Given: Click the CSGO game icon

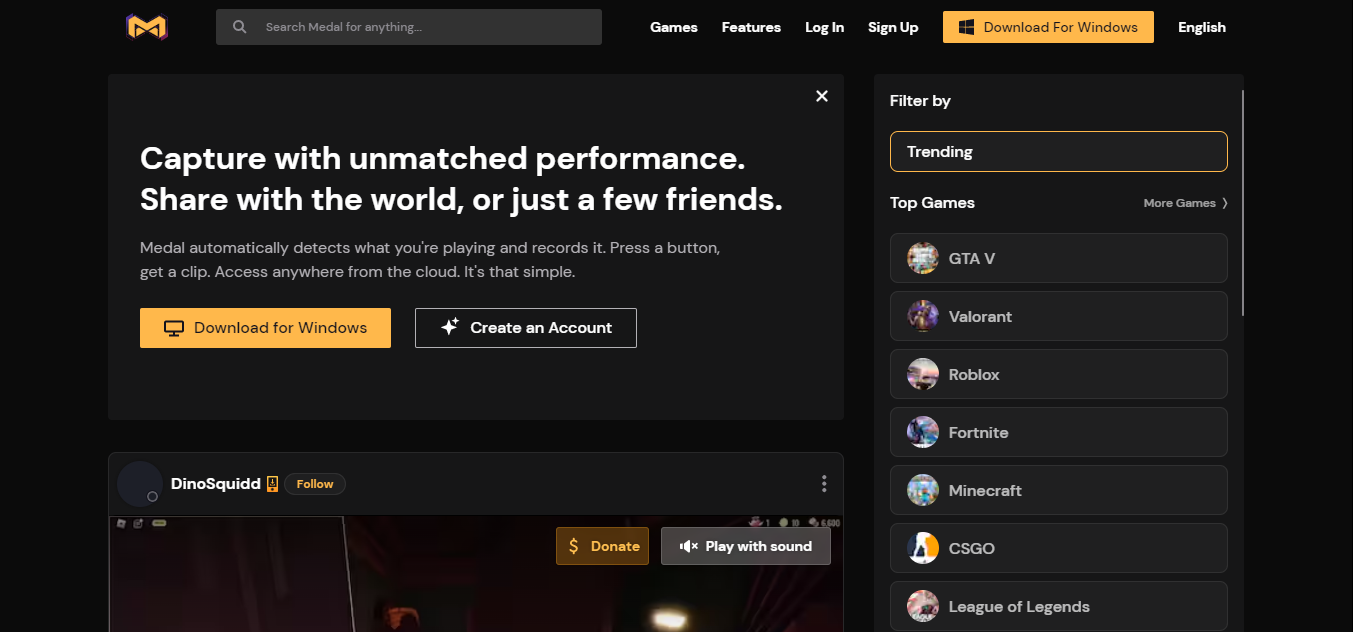Looking at the screenshot, I should [923, 548].
